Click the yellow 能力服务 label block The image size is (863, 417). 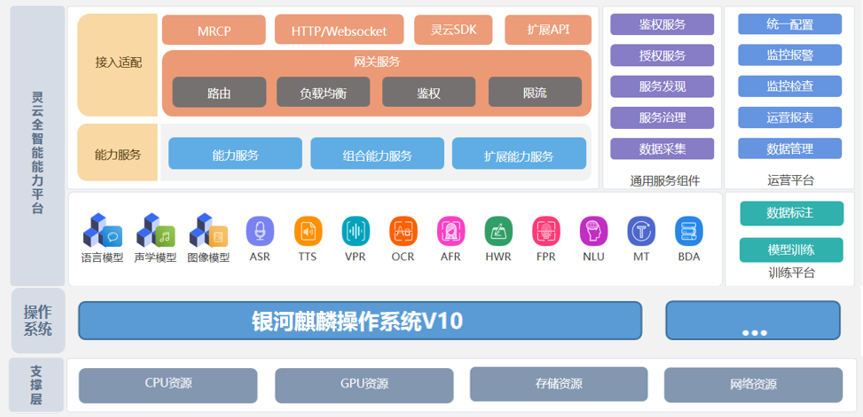pos(118,153)
